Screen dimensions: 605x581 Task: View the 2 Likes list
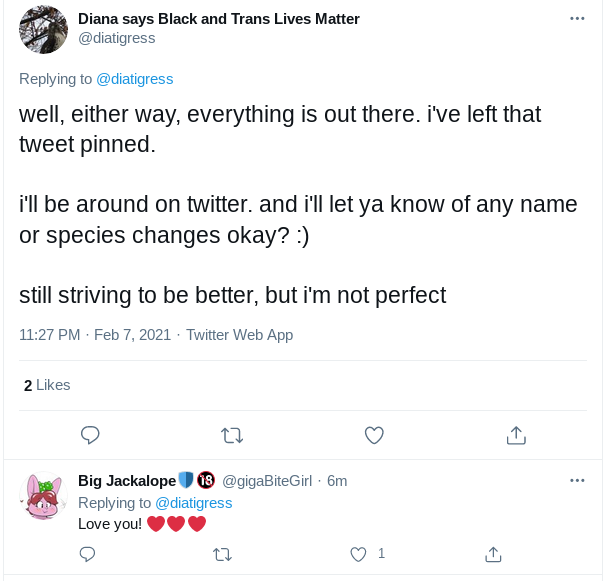click(x=47, y=385)
